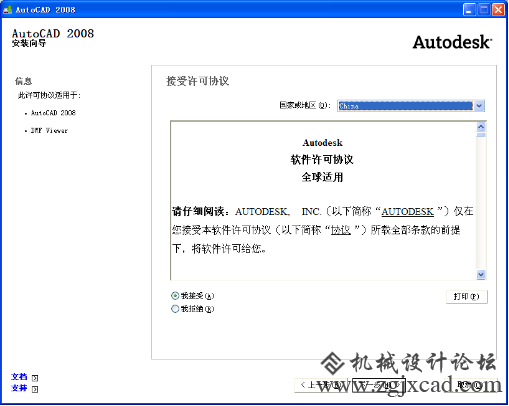Click the arrow of the country combo box

pos(479,106)
